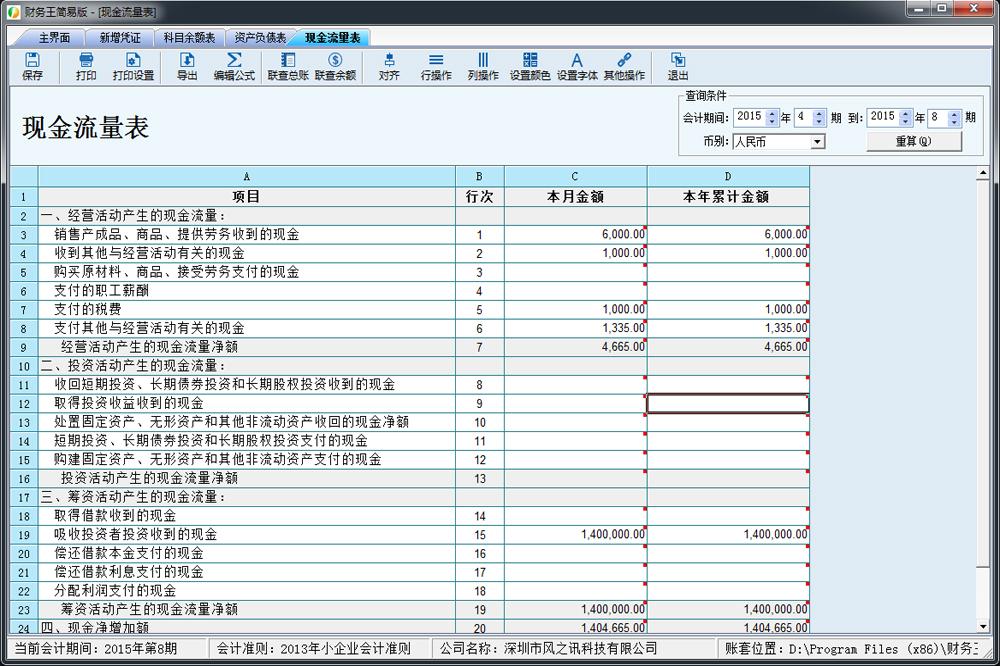Click the 本年累计金额 header cell
Image resolution: width=1000 pixels, height=666 pixels.
pos(728,196)
